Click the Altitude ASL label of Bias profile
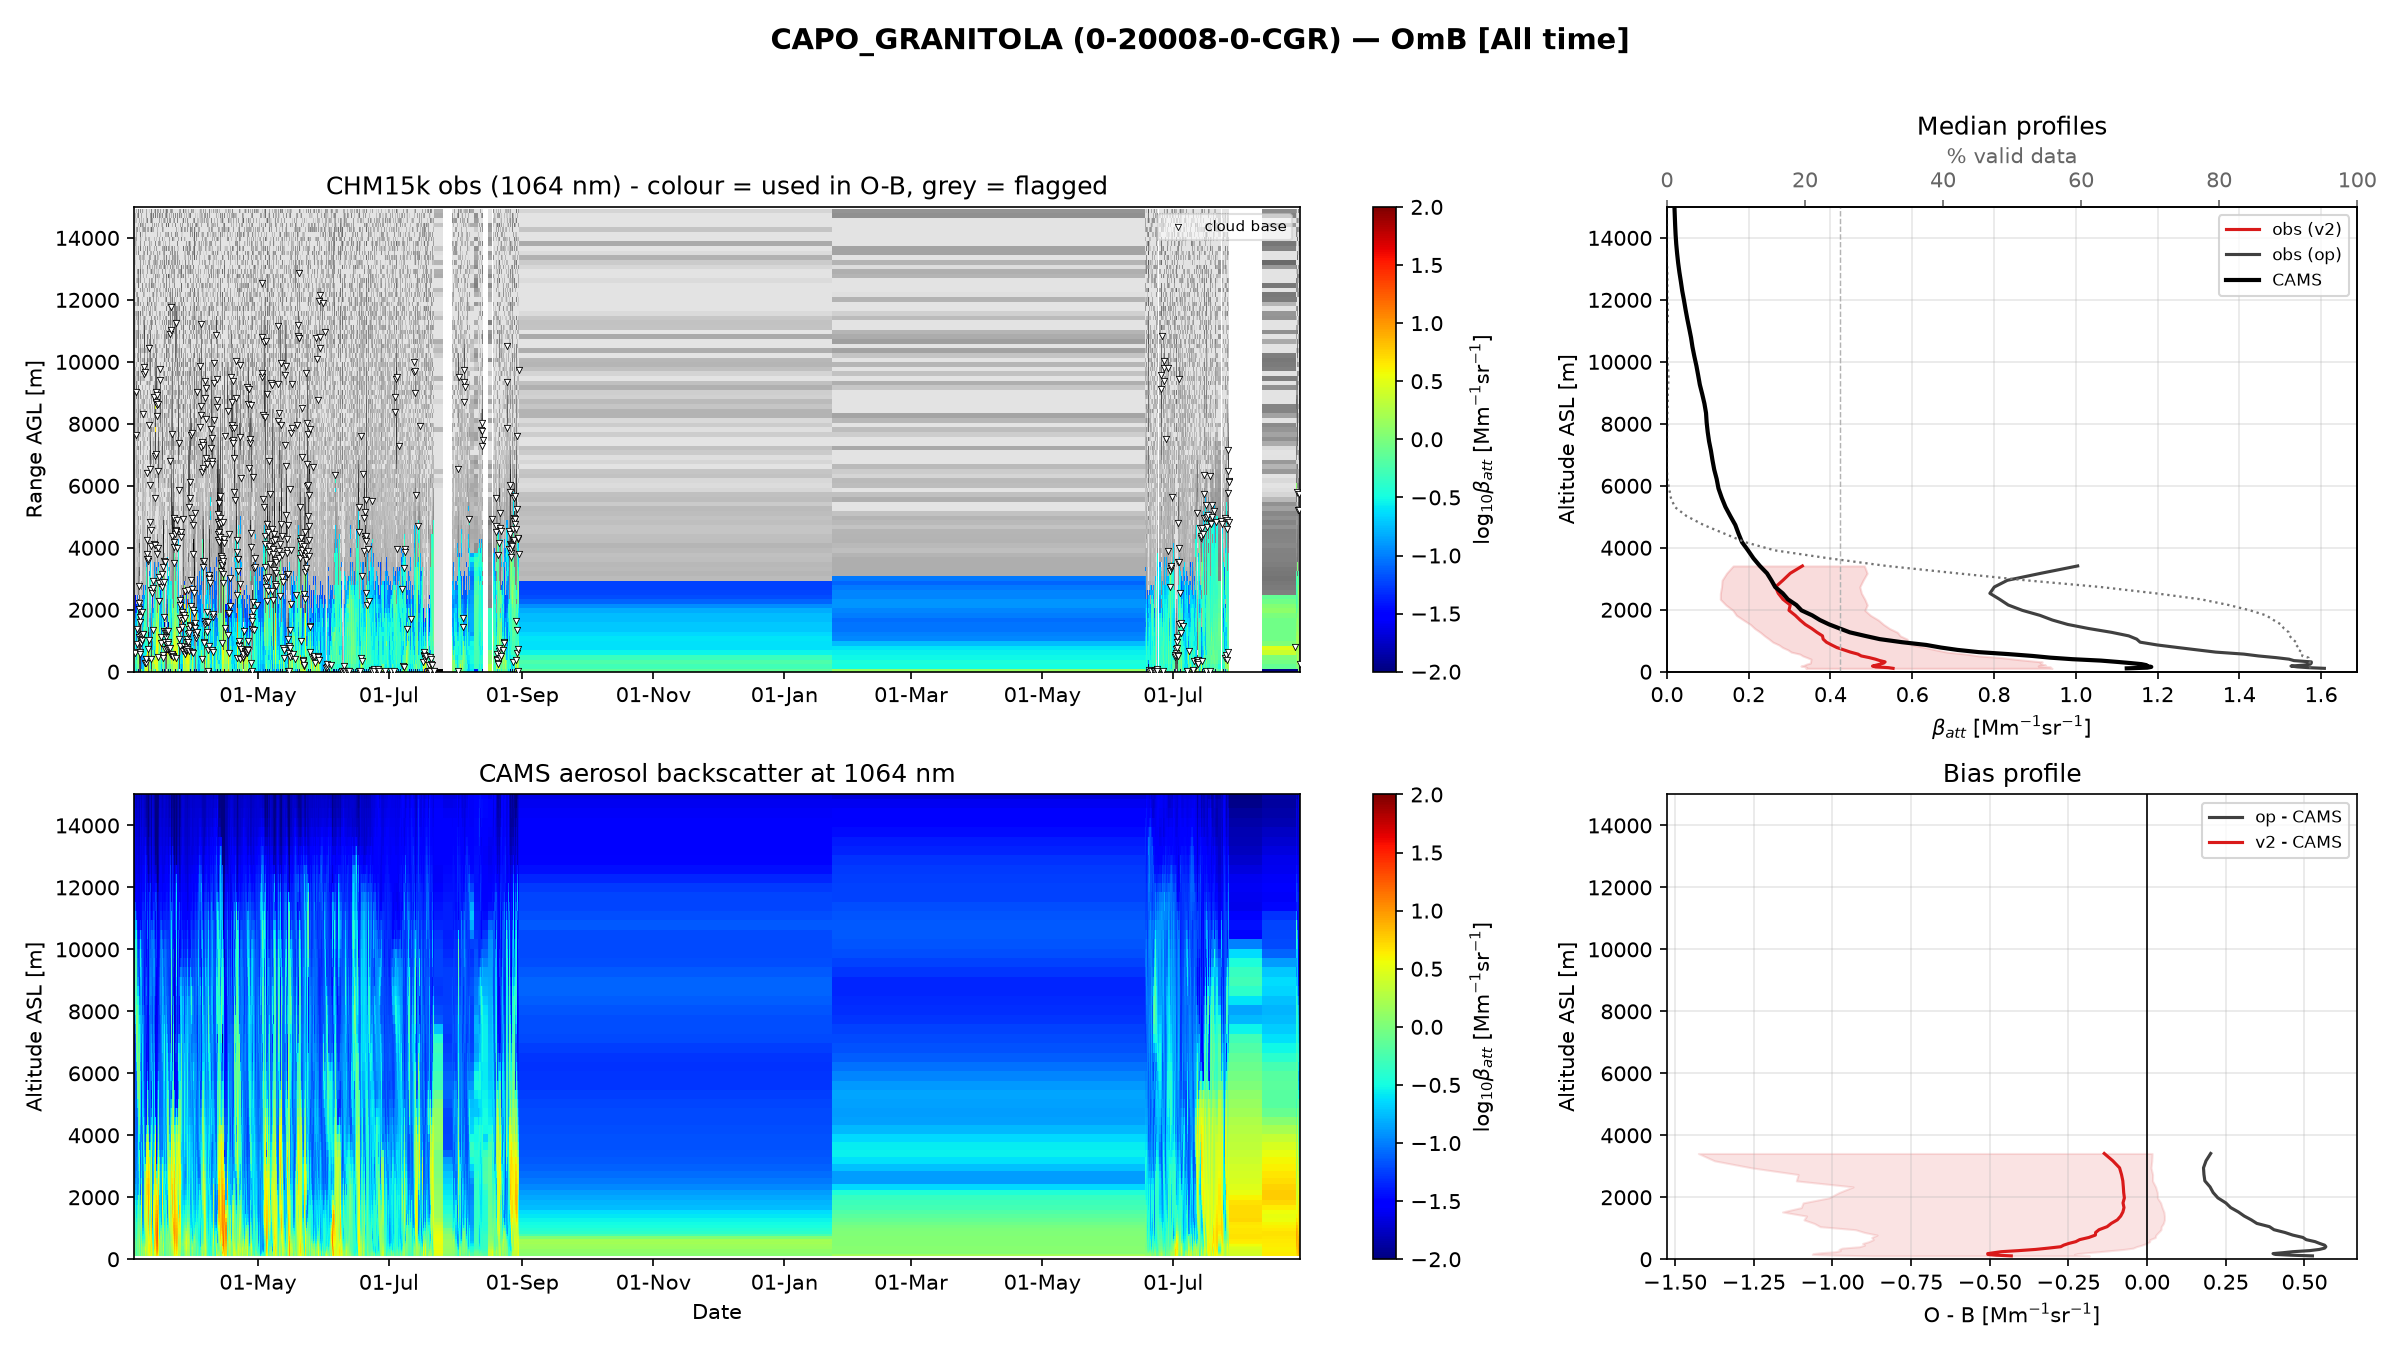 click(1567, 1026)
